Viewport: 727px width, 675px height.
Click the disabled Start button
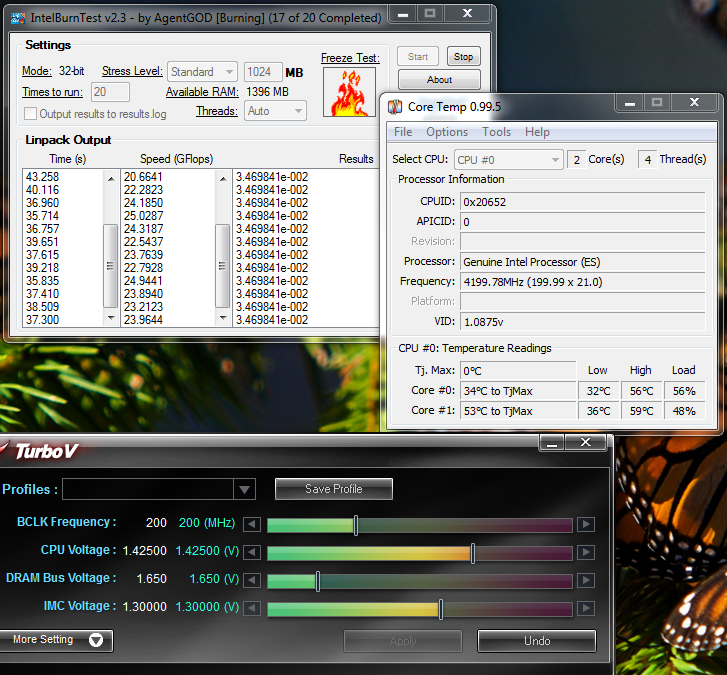tap(418, 57)
